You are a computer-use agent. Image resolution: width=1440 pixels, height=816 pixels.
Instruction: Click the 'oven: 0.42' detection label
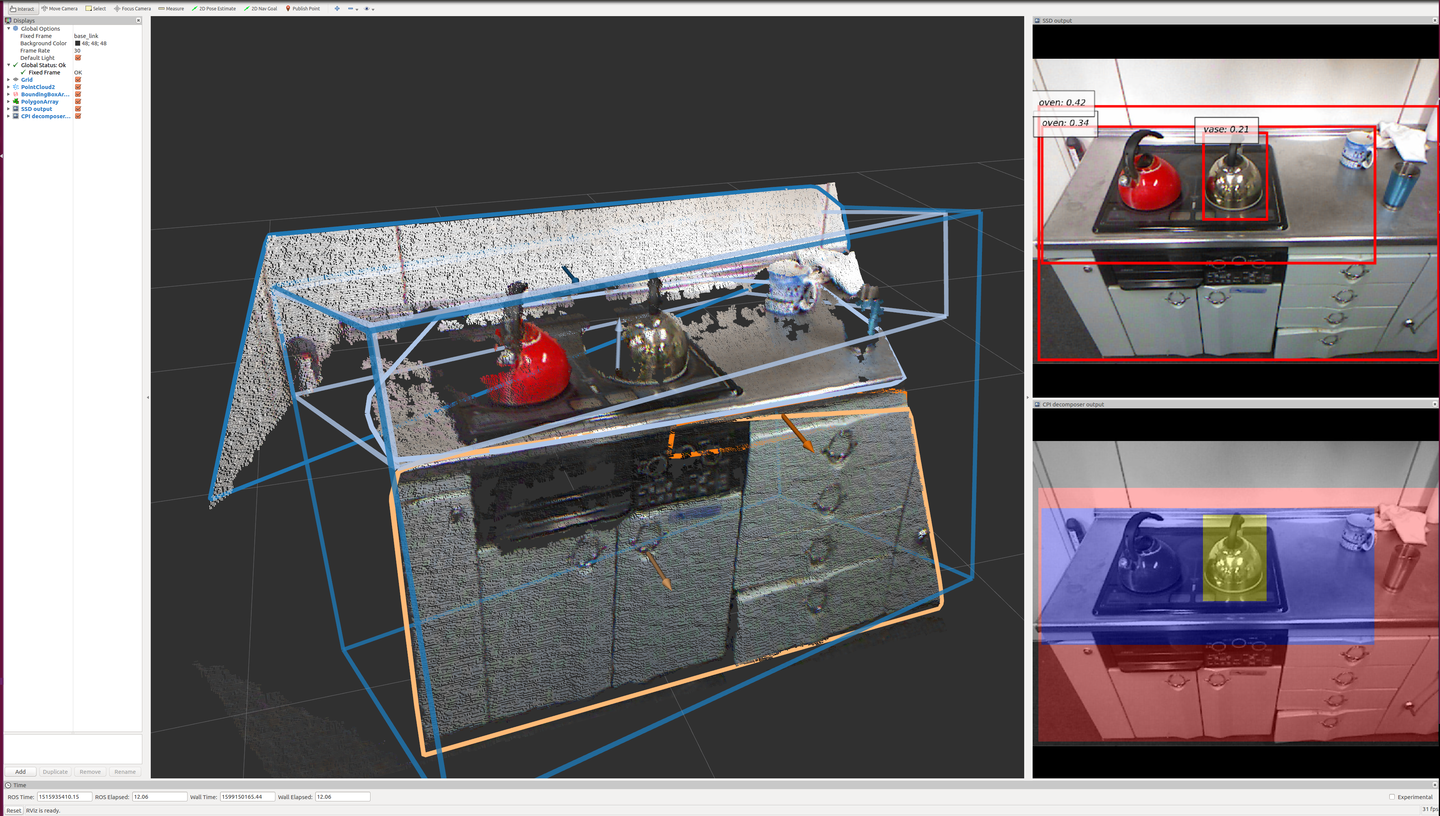coord(1062,103)
